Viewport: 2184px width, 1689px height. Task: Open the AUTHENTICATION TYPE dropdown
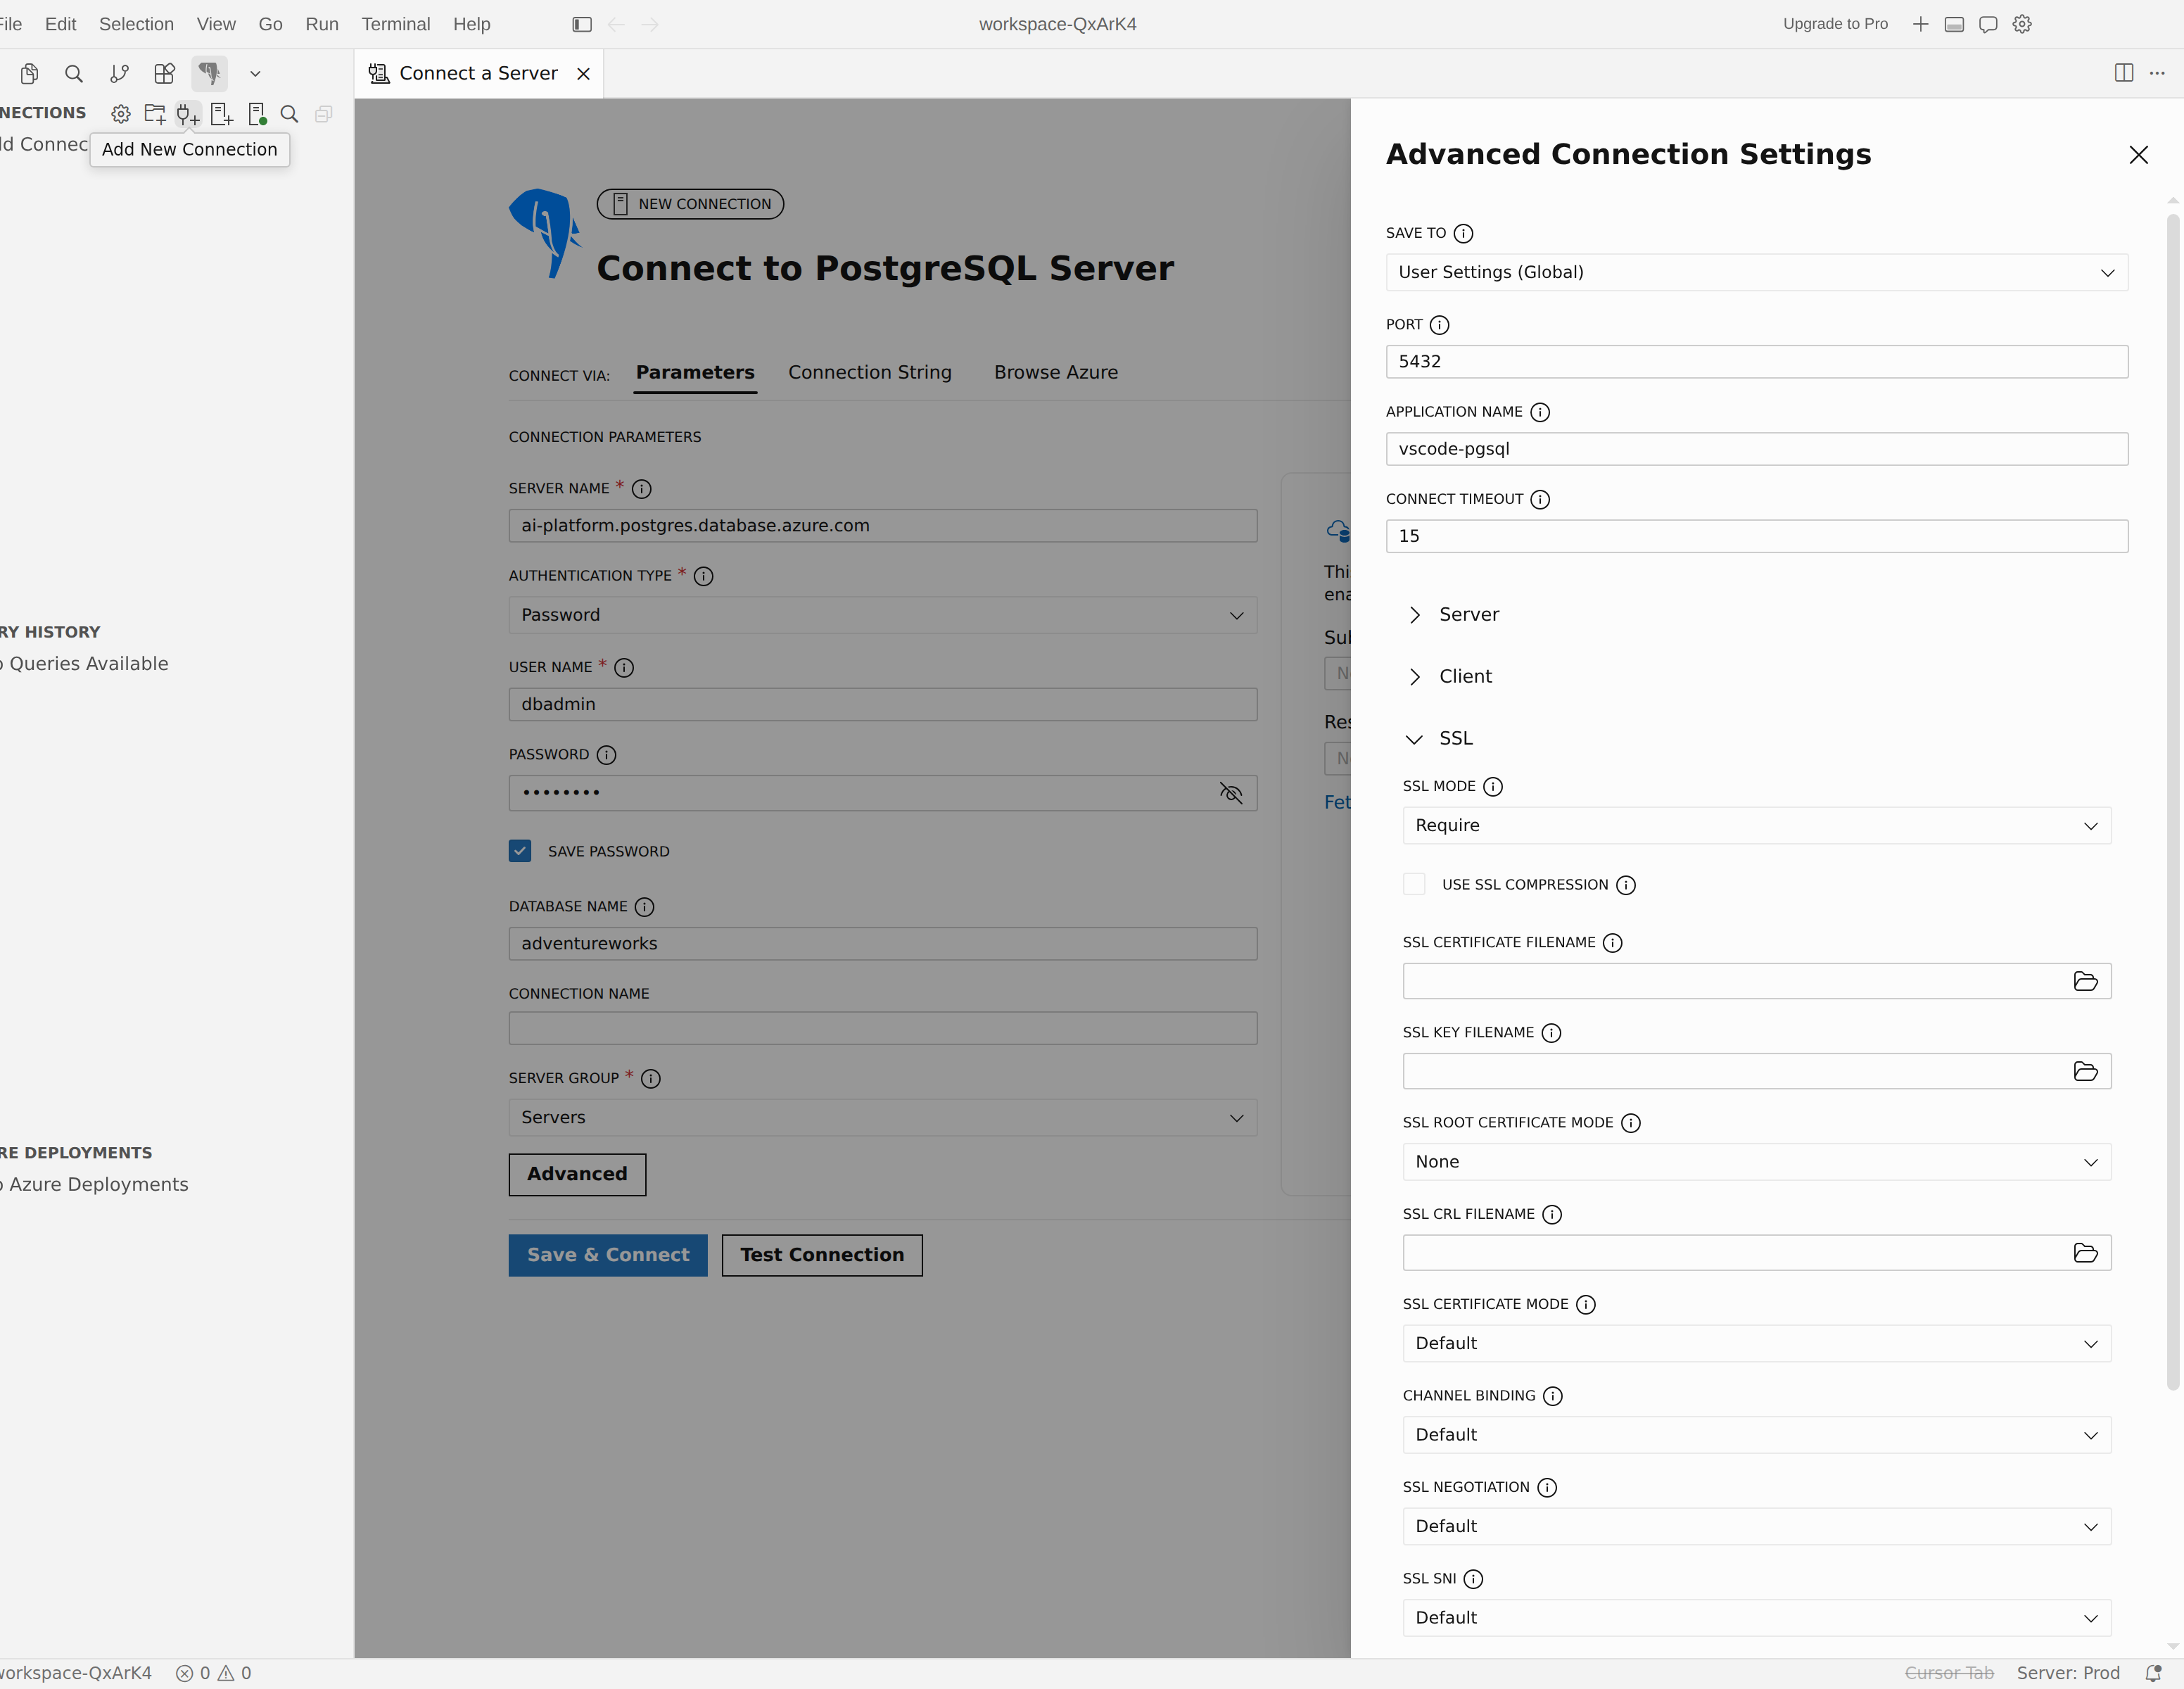pos(882,615)
